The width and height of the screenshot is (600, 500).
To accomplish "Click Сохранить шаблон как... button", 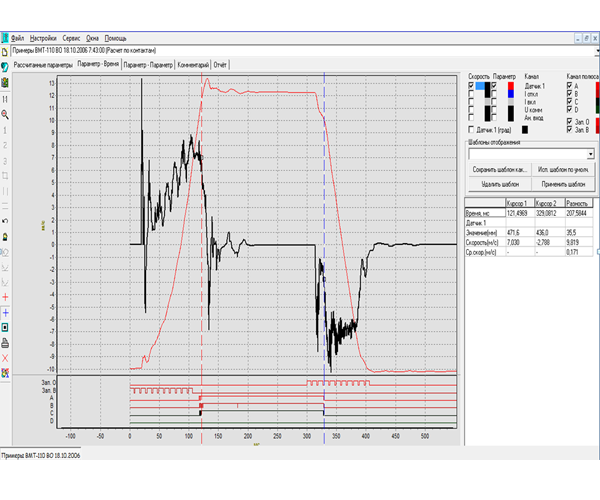I will [500, 169].
